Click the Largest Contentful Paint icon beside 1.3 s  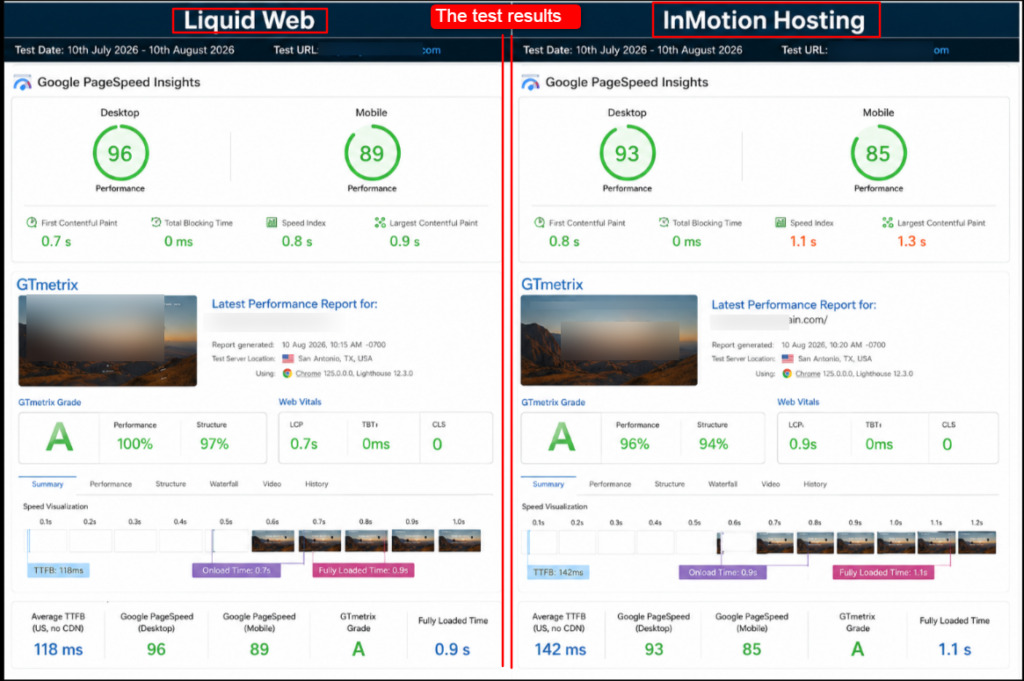888,223
